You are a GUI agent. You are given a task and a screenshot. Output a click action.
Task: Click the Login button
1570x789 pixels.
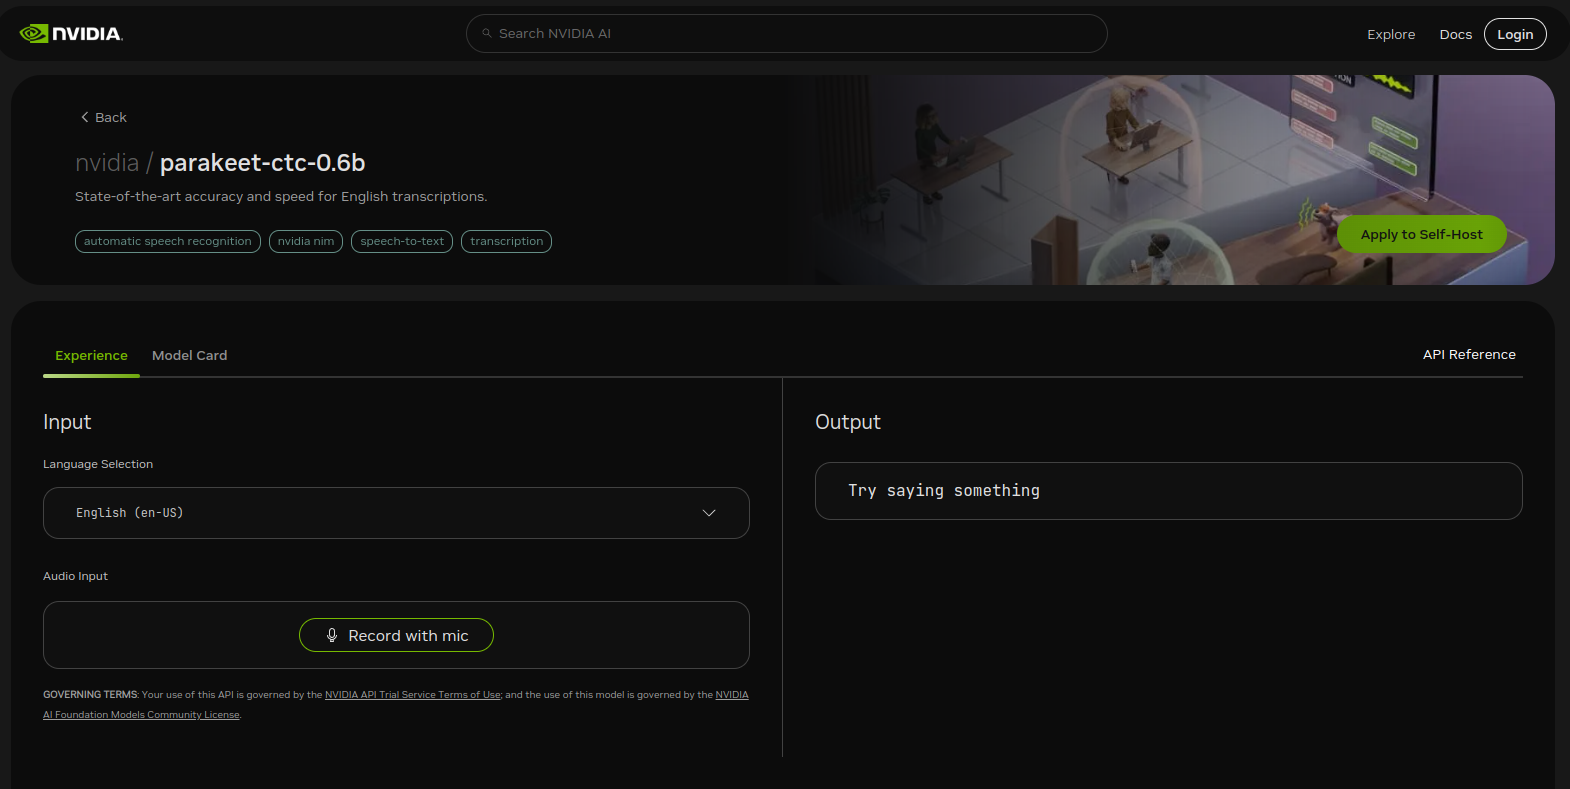(1515, 34)
